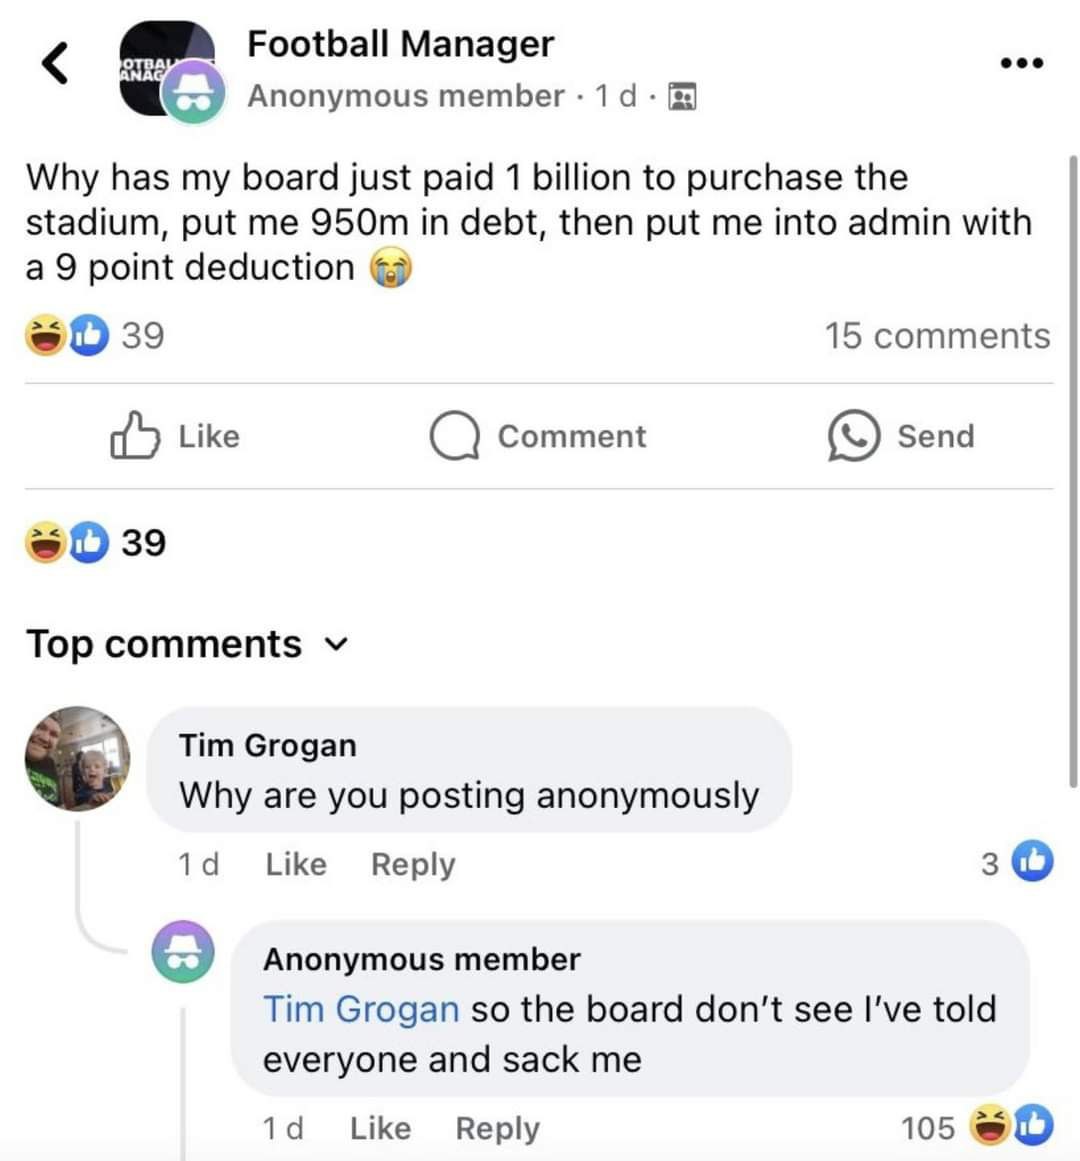Tap the Comment speech bubble icon
Image resolution: width=1080 pixels, height=1161 pixels.
(x=454, y=437)
